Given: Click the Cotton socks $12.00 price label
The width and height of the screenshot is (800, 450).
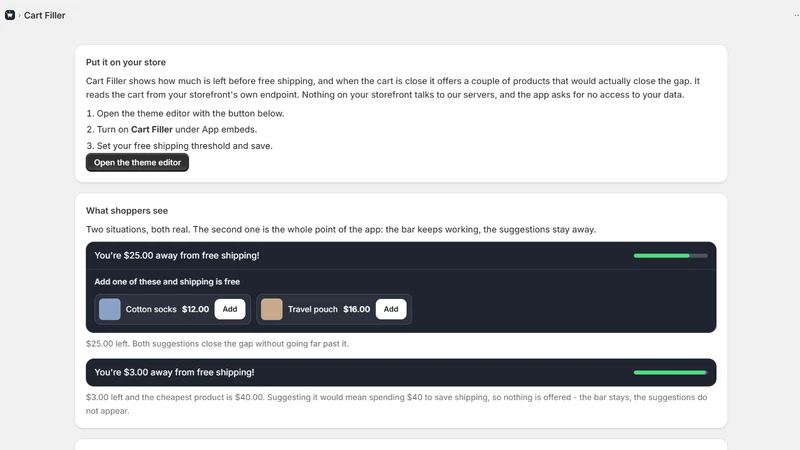Looking at the screenshot, I should tap(195, 309).
